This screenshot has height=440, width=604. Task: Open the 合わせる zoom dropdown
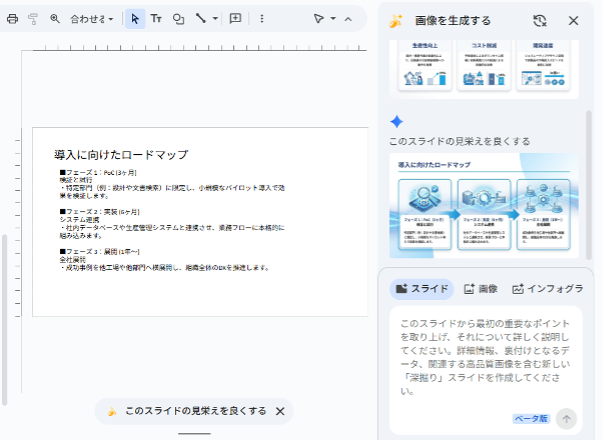92,18
